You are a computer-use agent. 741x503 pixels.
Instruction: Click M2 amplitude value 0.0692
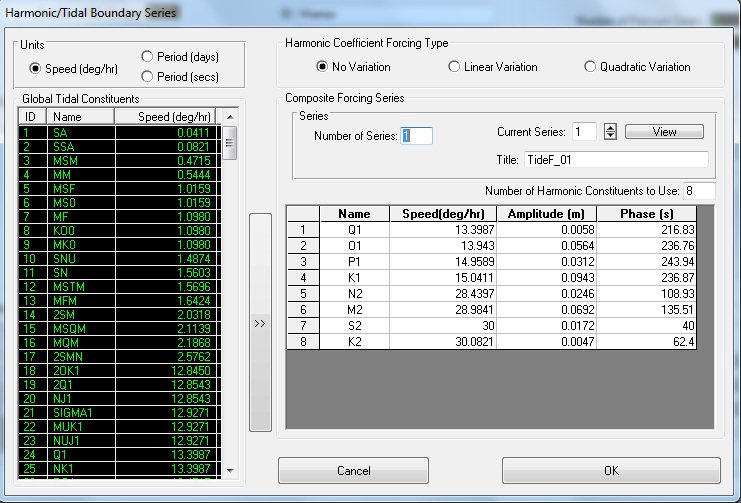coord(547,310)
